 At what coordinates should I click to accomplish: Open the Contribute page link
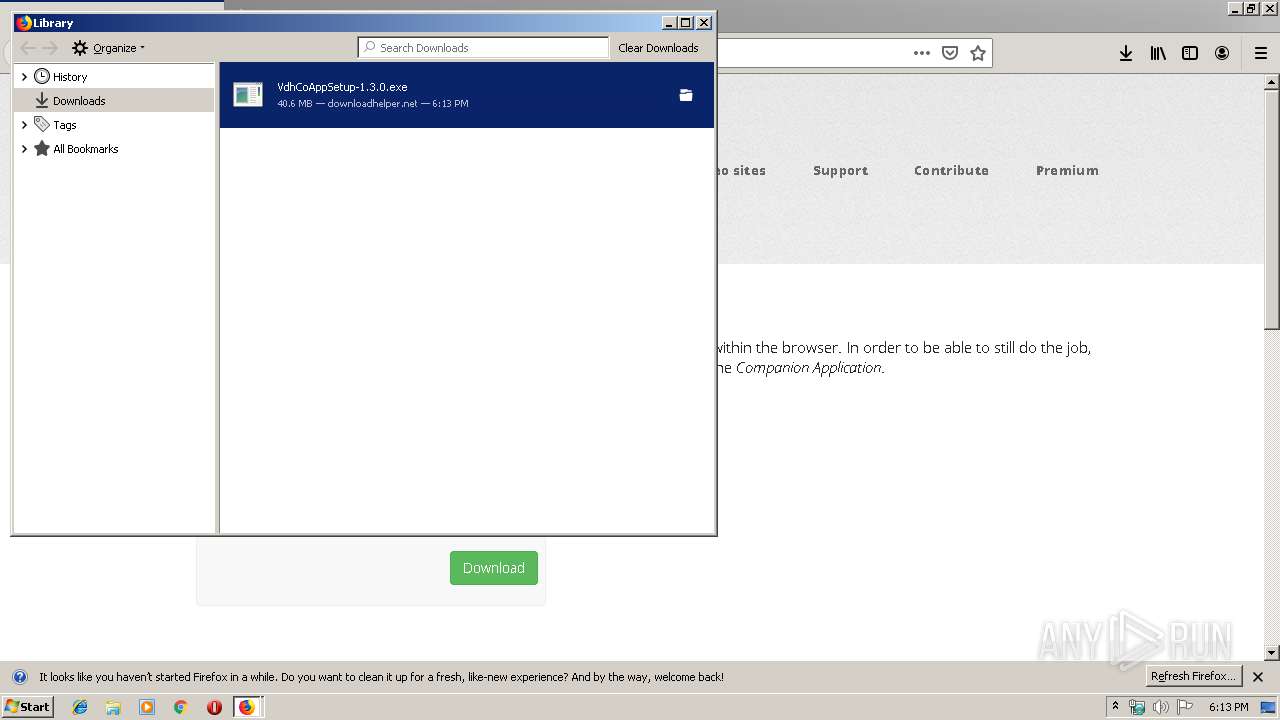(951, 170)
